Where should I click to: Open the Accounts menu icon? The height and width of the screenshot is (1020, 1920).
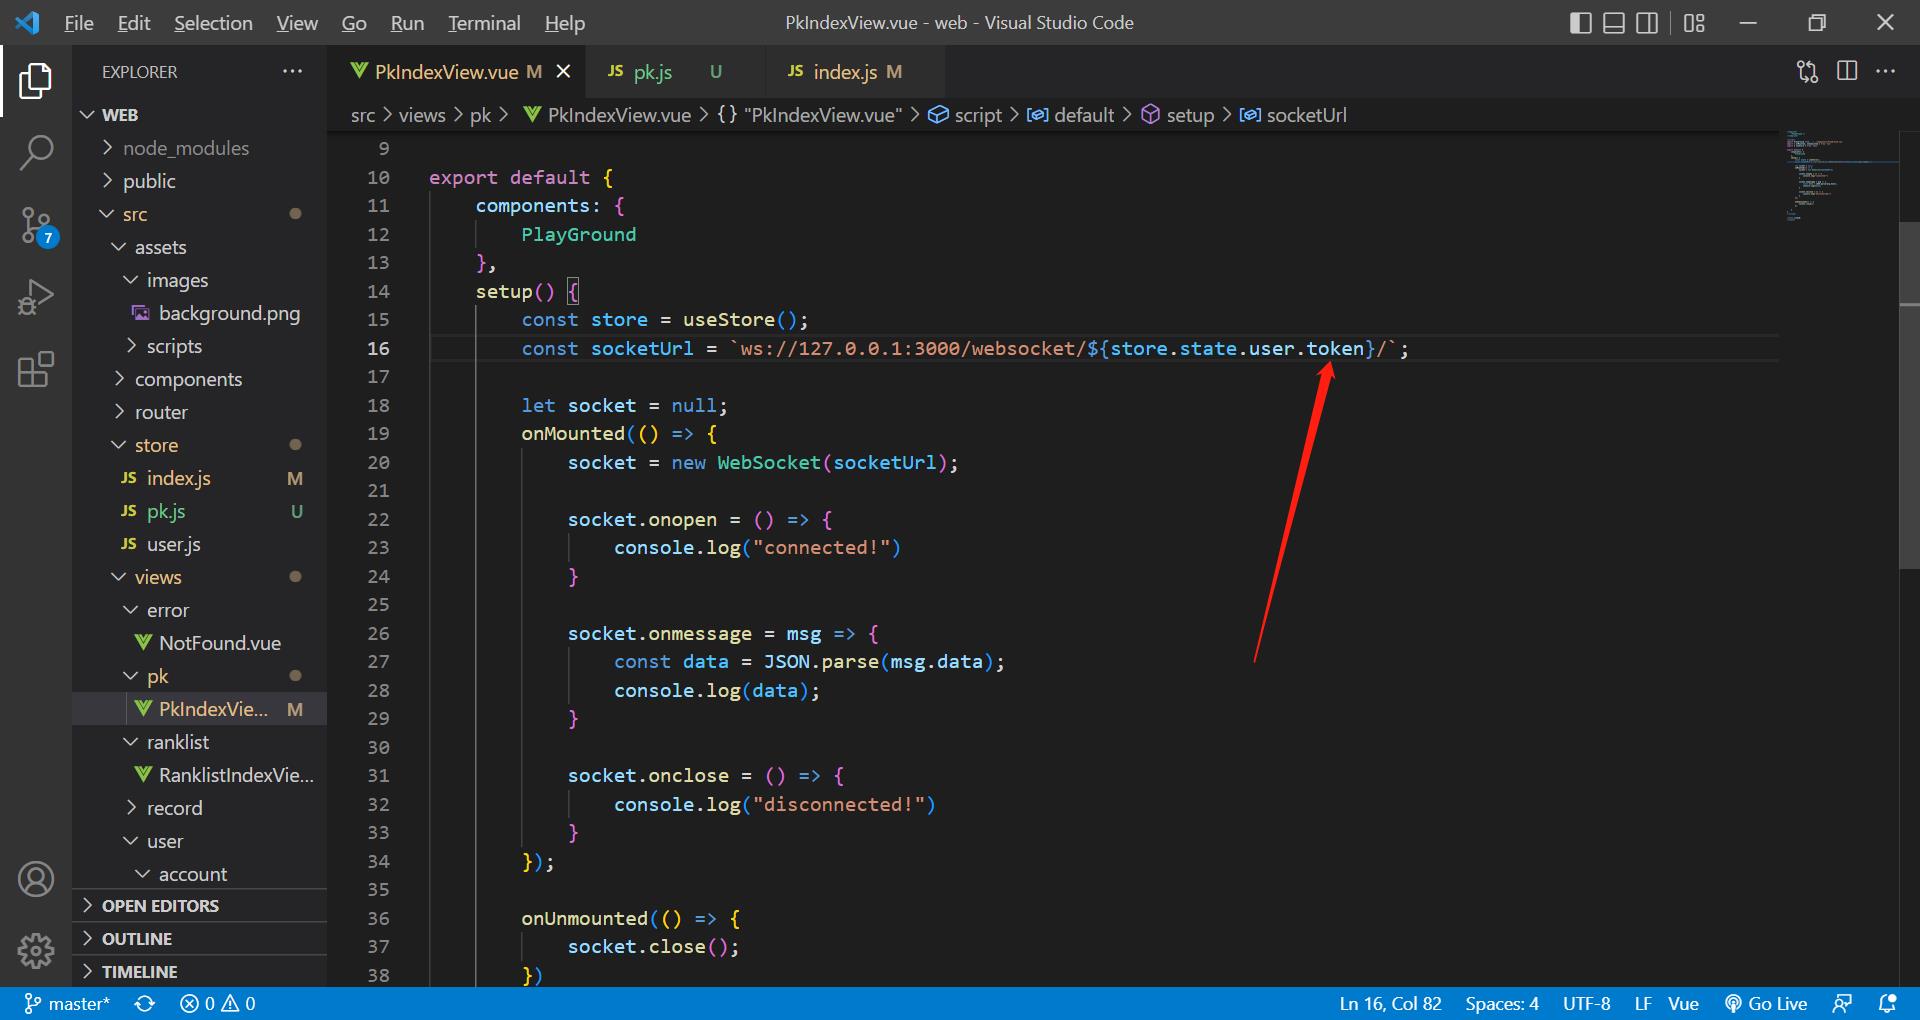tap(36, 879)
